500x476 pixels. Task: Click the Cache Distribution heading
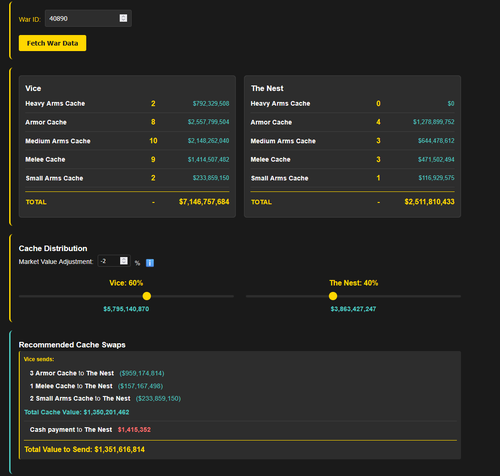click(x=53, y=248)
